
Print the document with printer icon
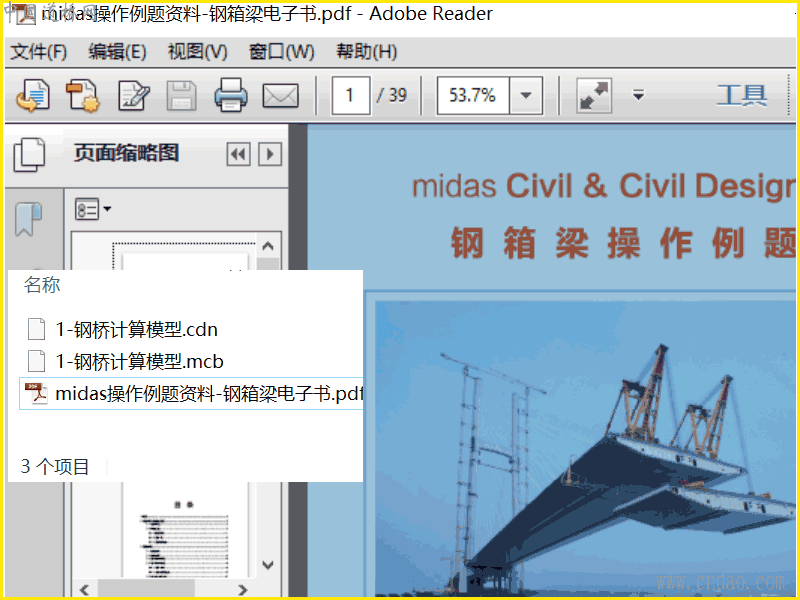(231, 95)
